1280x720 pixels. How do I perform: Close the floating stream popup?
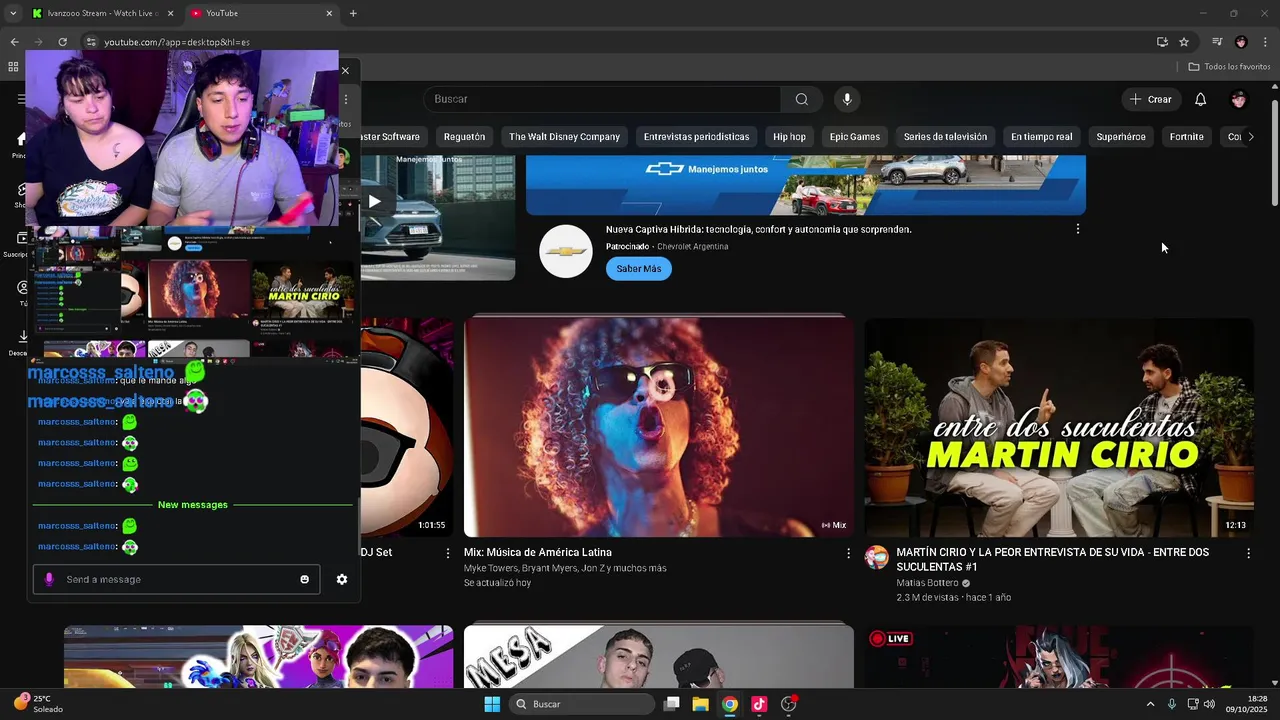(345, 70)
